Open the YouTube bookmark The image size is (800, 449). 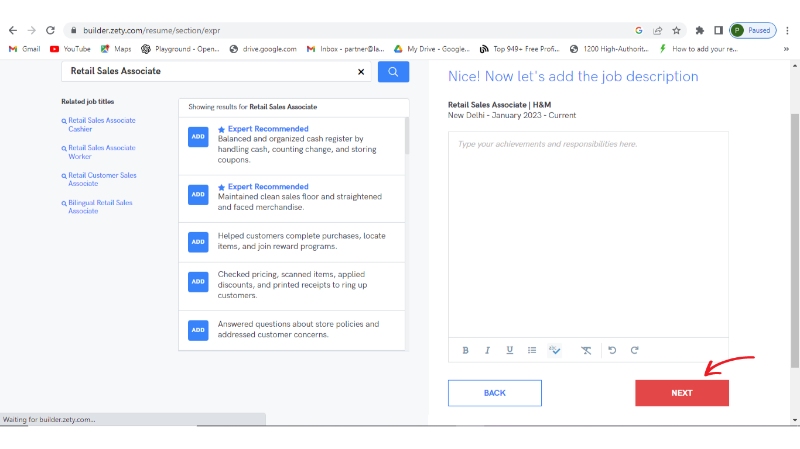tap(70, 48)
